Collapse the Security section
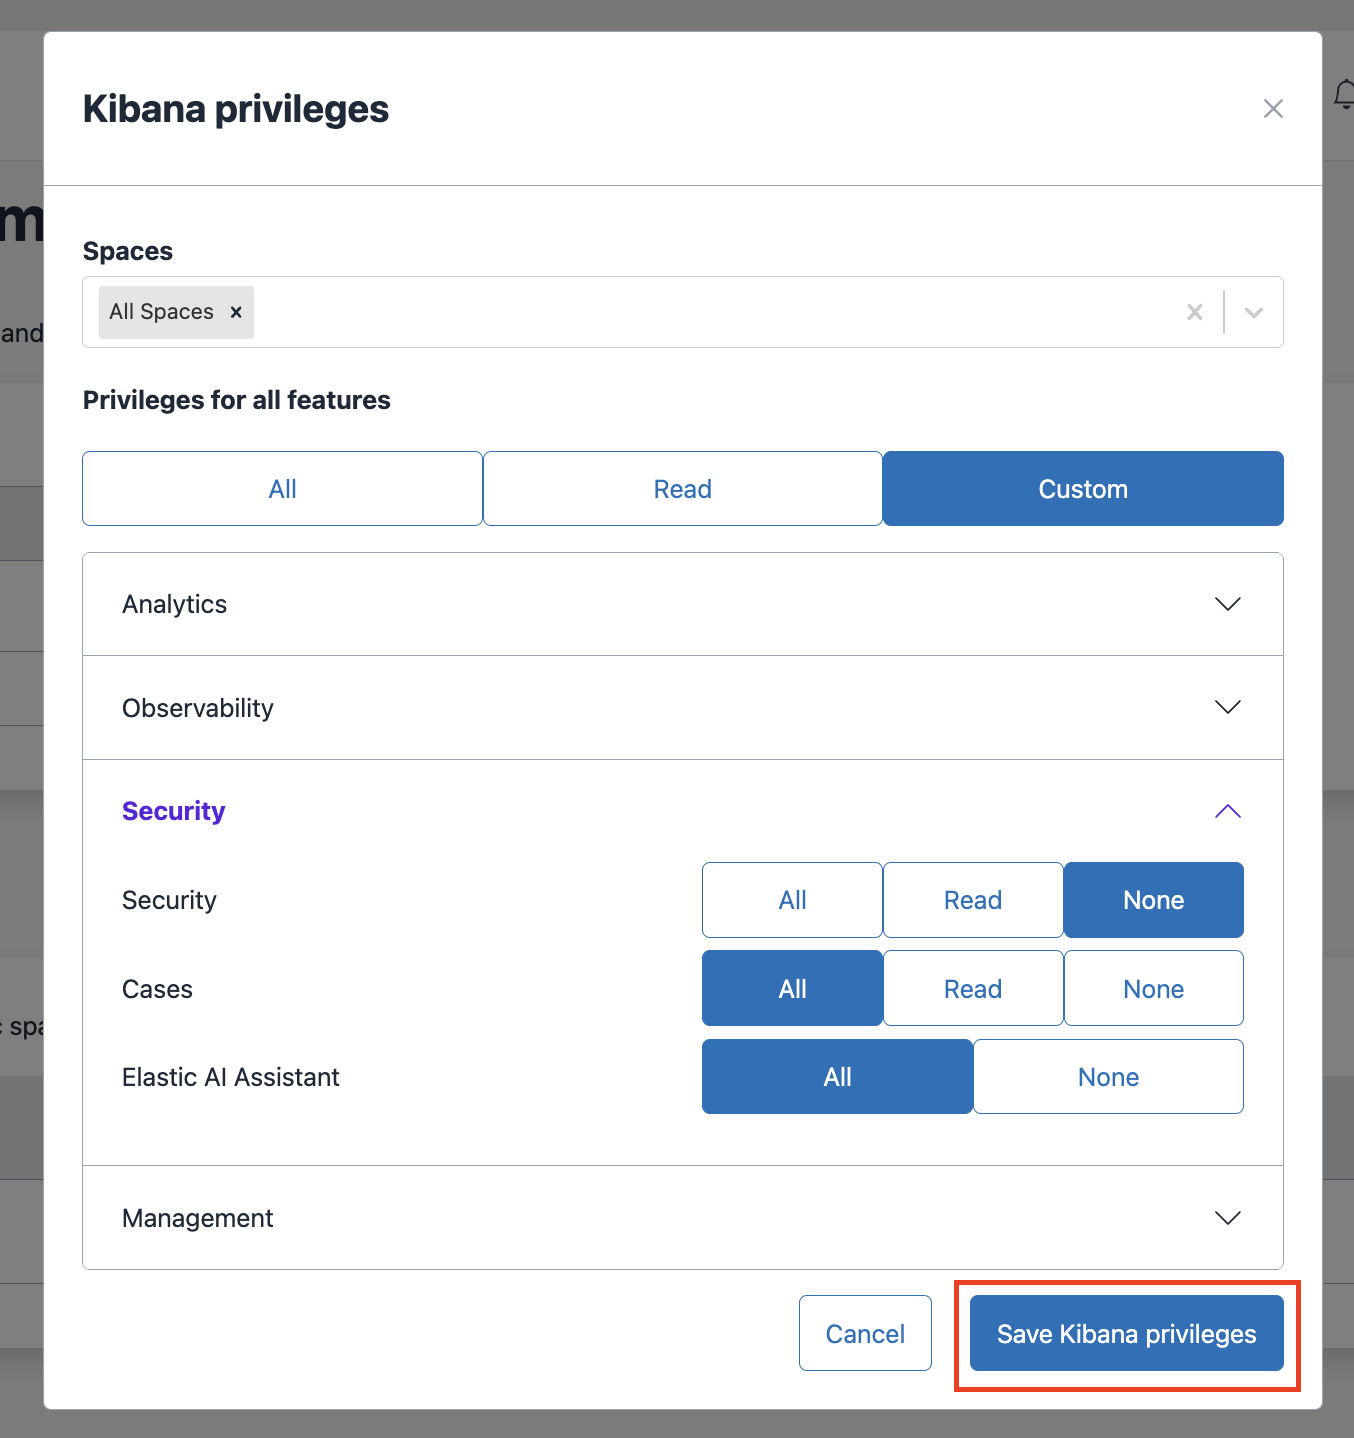Viewport: 1354px width, 1438px height. [x=1227, y=811]
